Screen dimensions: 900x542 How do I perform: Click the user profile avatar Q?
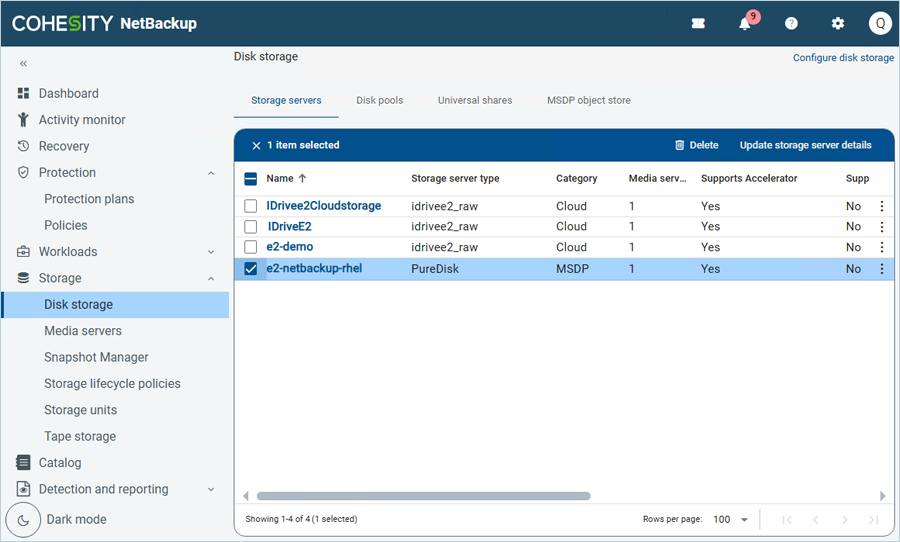click(879, 24)
